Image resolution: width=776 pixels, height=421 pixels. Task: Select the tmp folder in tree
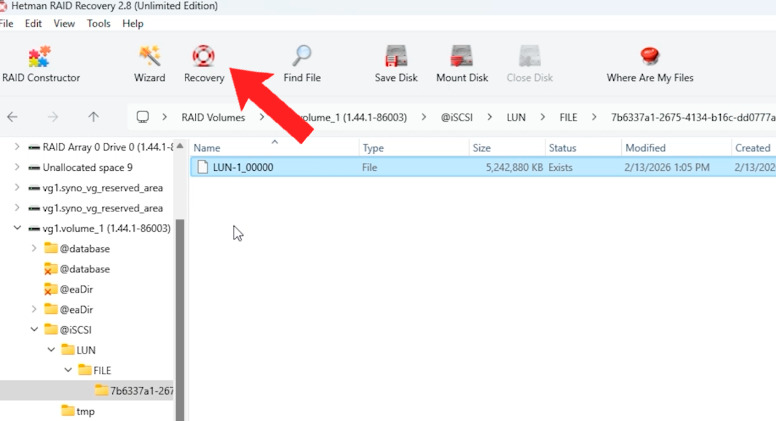pos(78,411)
